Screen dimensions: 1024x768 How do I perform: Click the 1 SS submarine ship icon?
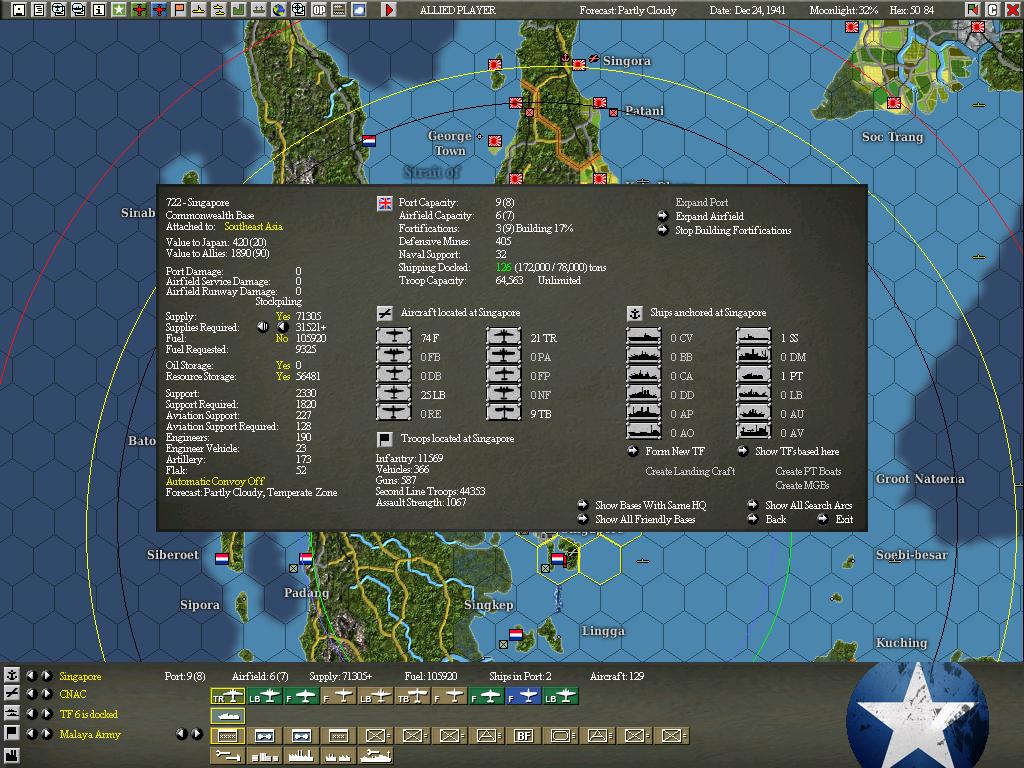click(x=754, y=337)
